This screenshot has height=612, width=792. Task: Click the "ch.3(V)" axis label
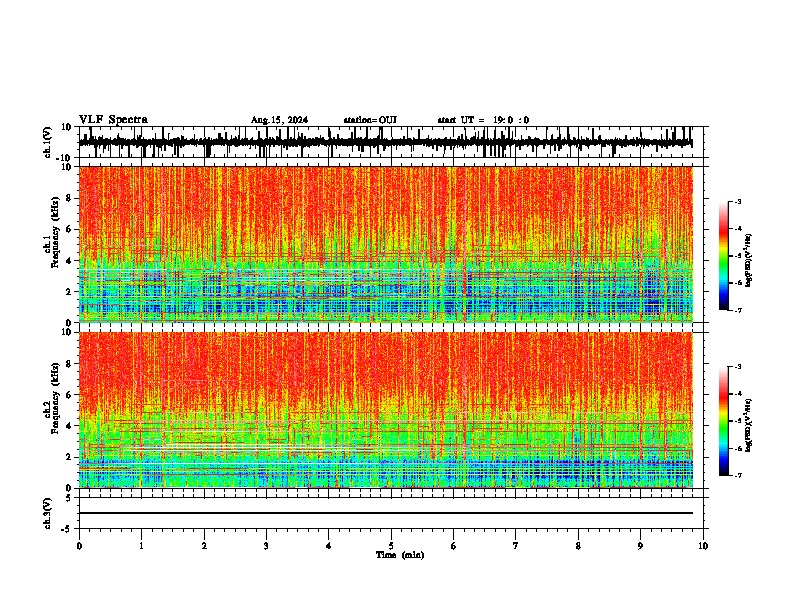[x=48, y=513]
